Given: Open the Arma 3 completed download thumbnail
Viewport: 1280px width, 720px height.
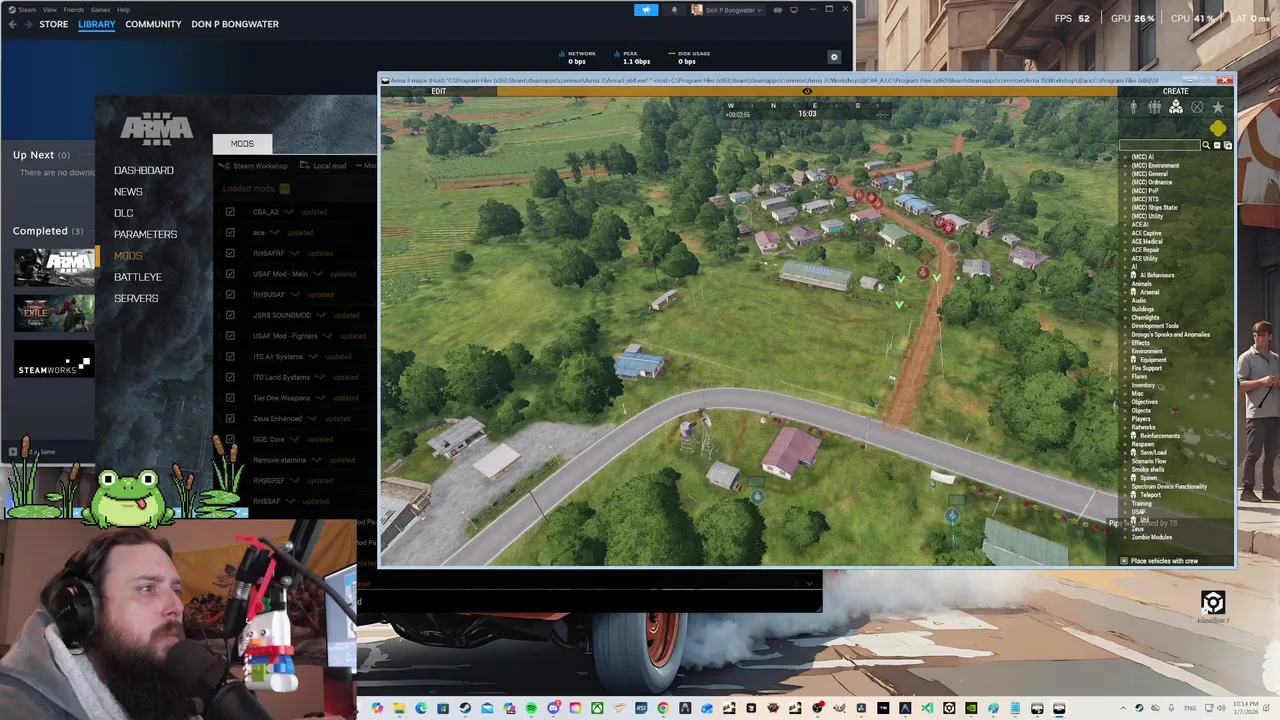Looking at the screenshot, I should point(54,268).
